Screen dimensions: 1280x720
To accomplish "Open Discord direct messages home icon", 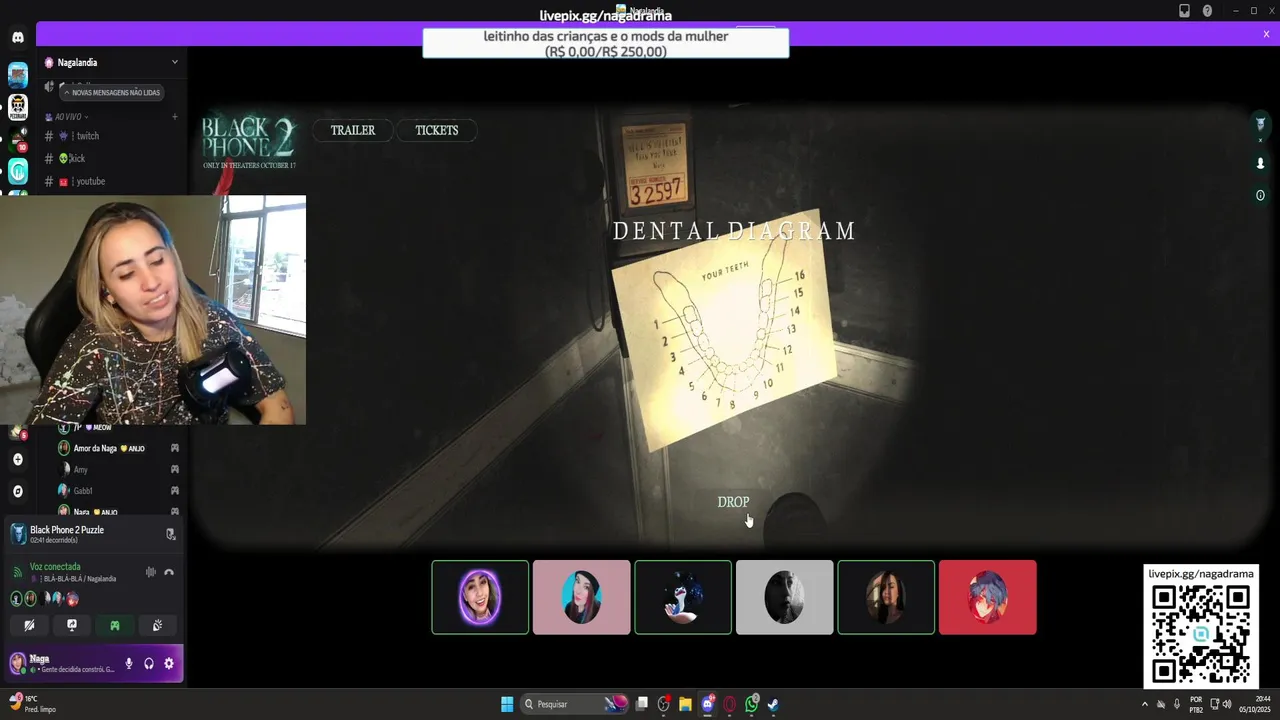I will tap(18, 37).
